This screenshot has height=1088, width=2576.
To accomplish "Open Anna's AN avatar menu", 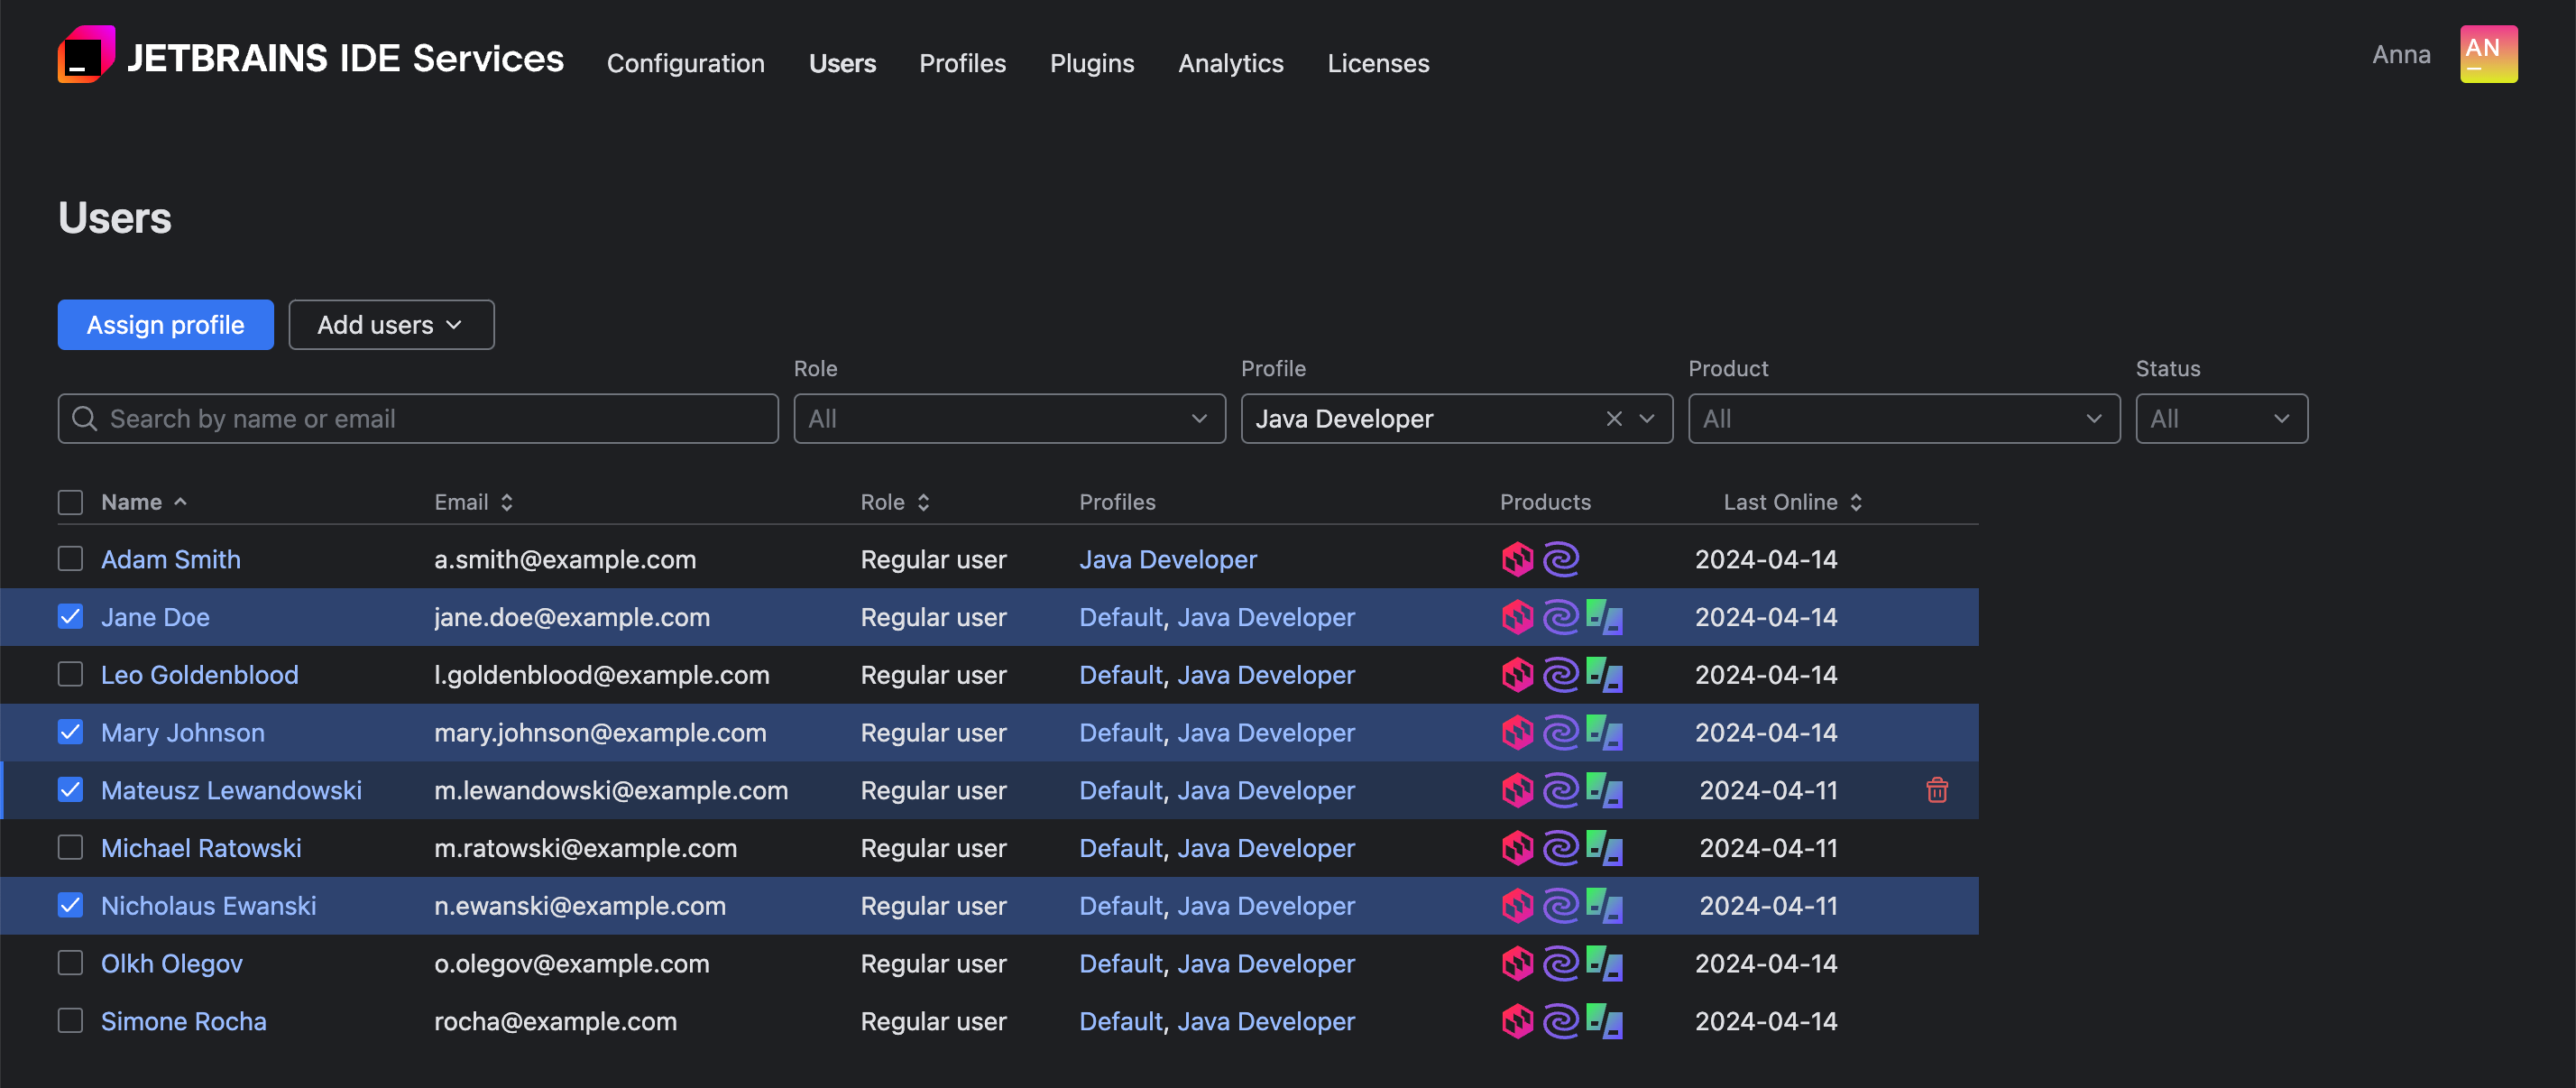I will (2488, 54).
